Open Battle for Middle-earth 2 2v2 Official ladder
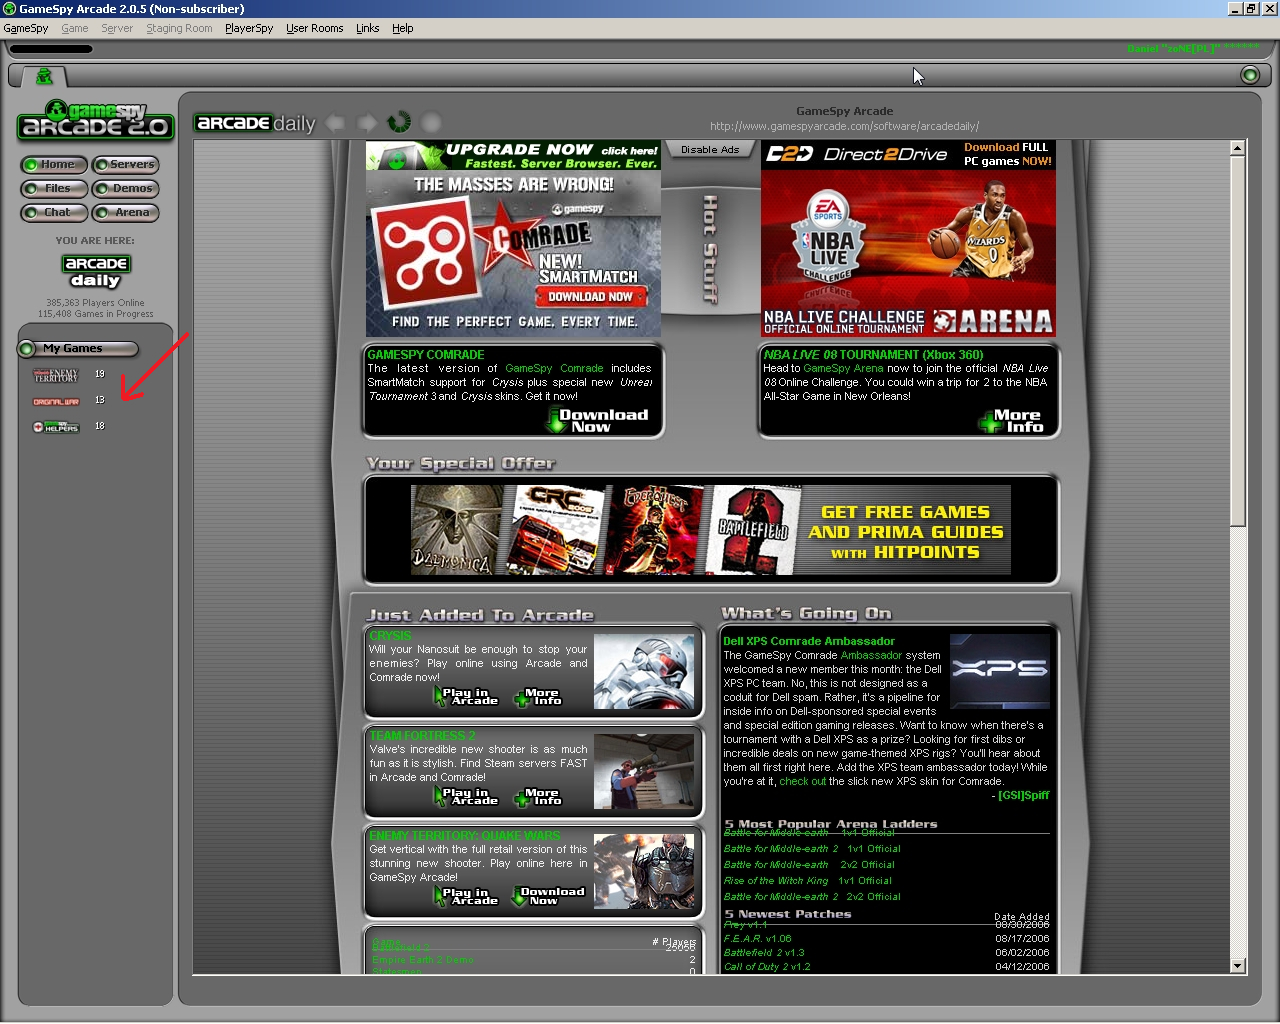 click(812, 897)
